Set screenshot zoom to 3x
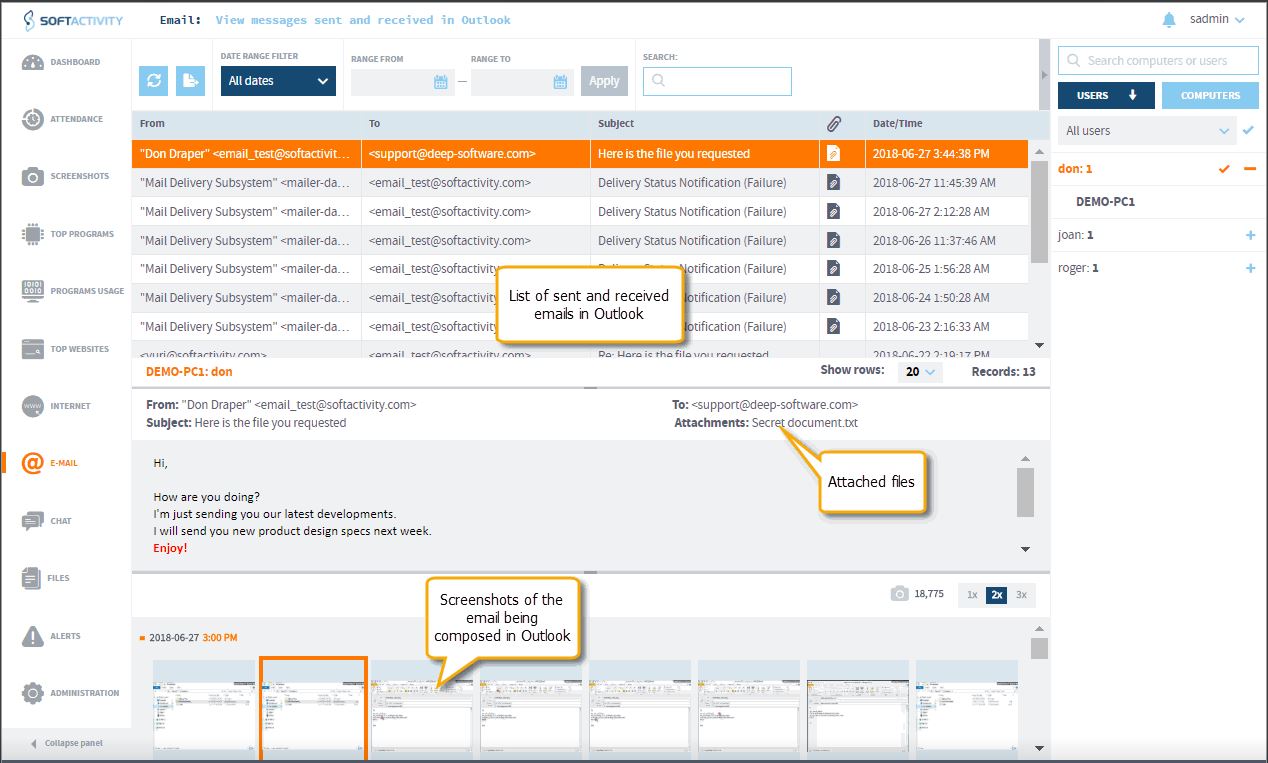 (1021, 595)
